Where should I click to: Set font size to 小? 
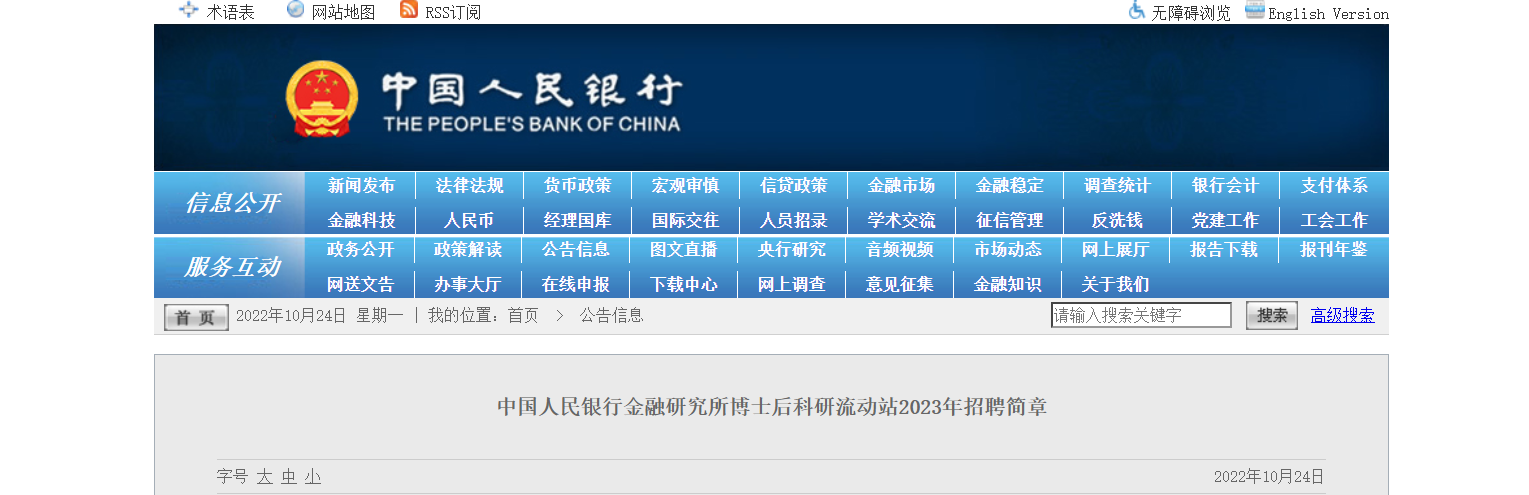click(313, 477)
